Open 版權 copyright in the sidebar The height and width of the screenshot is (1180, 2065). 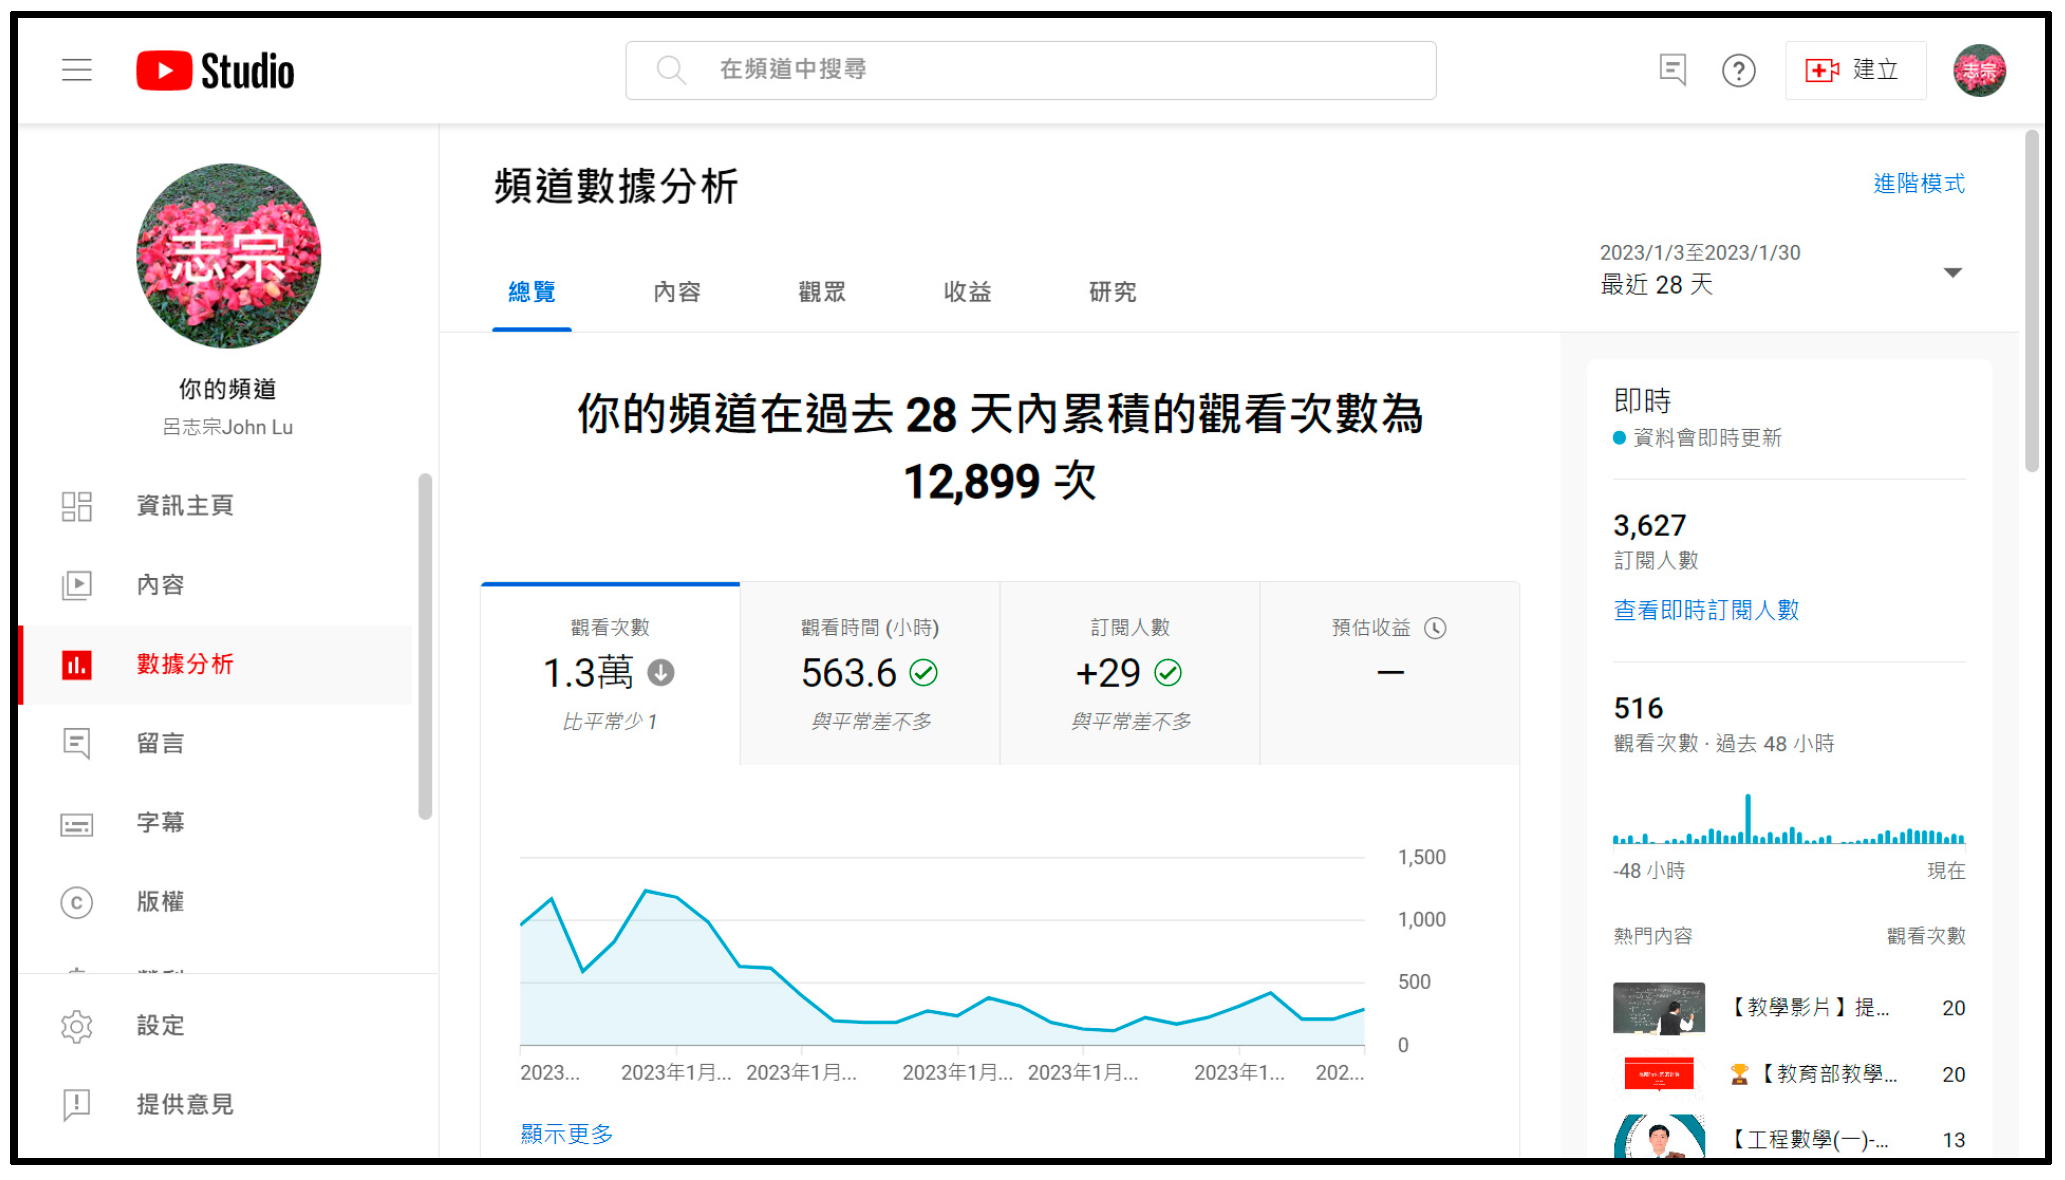pyautogui.click(x=161, y=902)
